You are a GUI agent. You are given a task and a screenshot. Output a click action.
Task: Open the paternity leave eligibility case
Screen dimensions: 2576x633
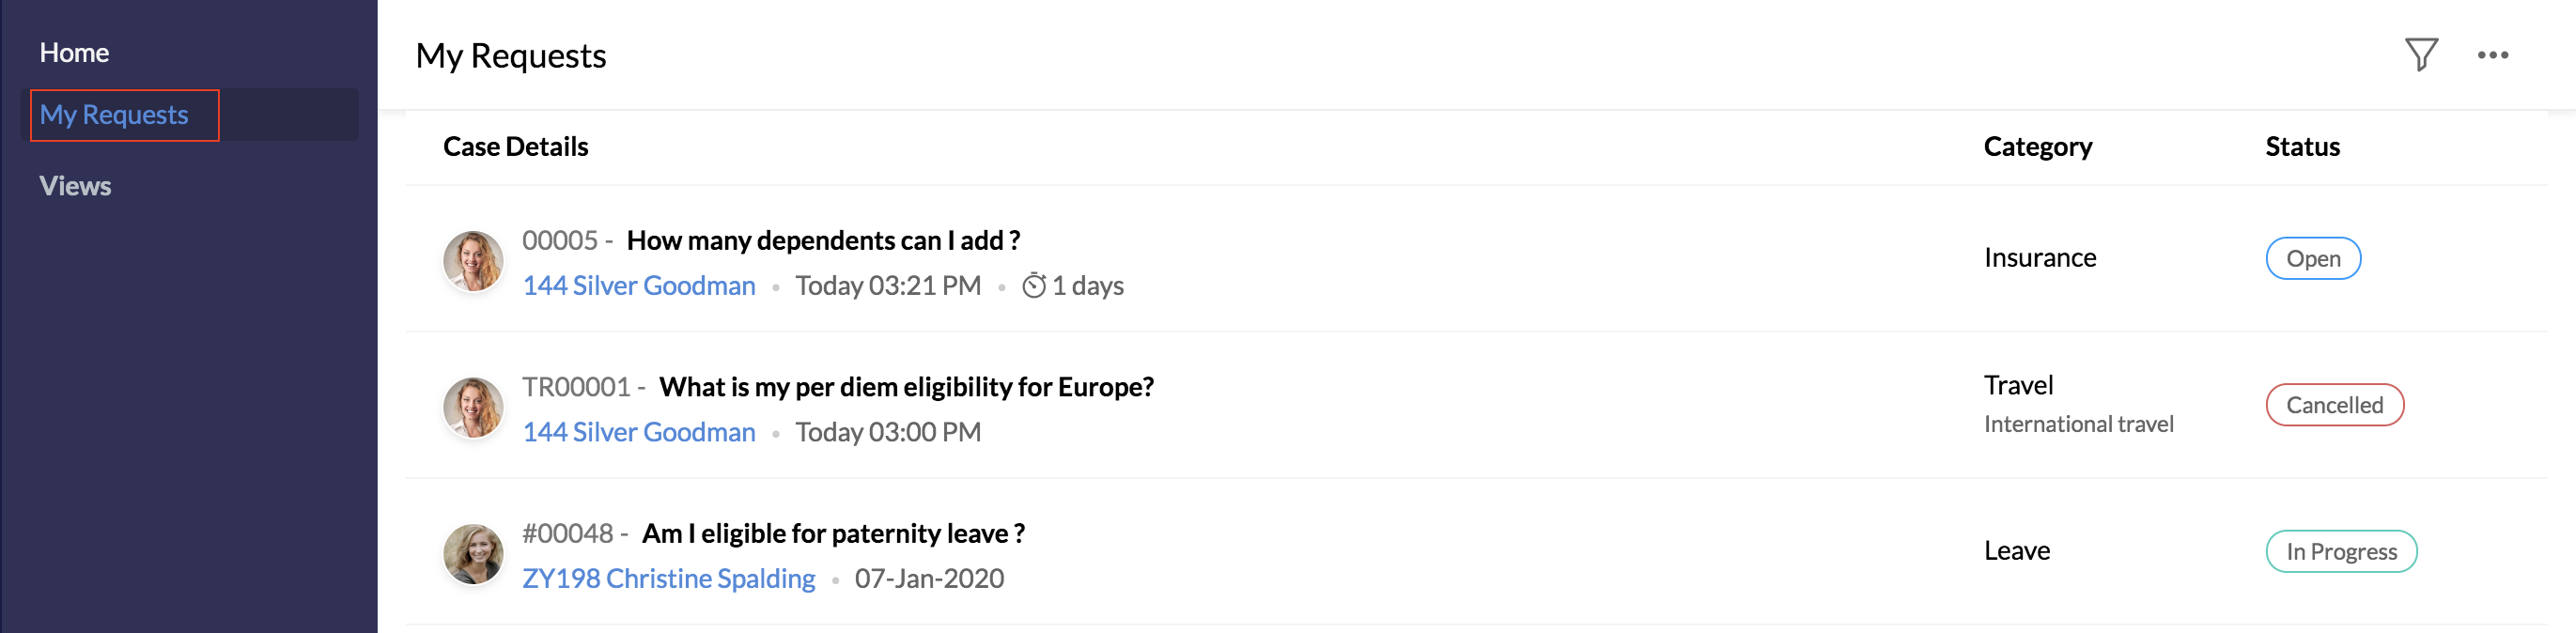[x=832, y=534]
